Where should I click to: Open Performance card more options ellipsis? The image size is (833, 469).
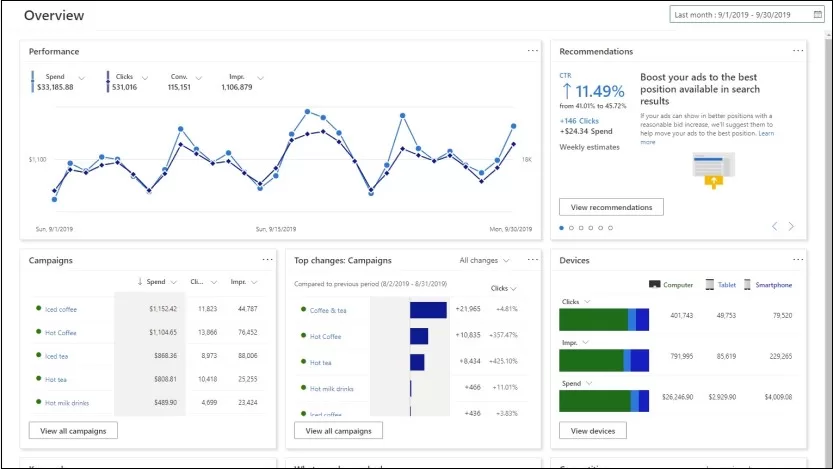tap(532, 50)
